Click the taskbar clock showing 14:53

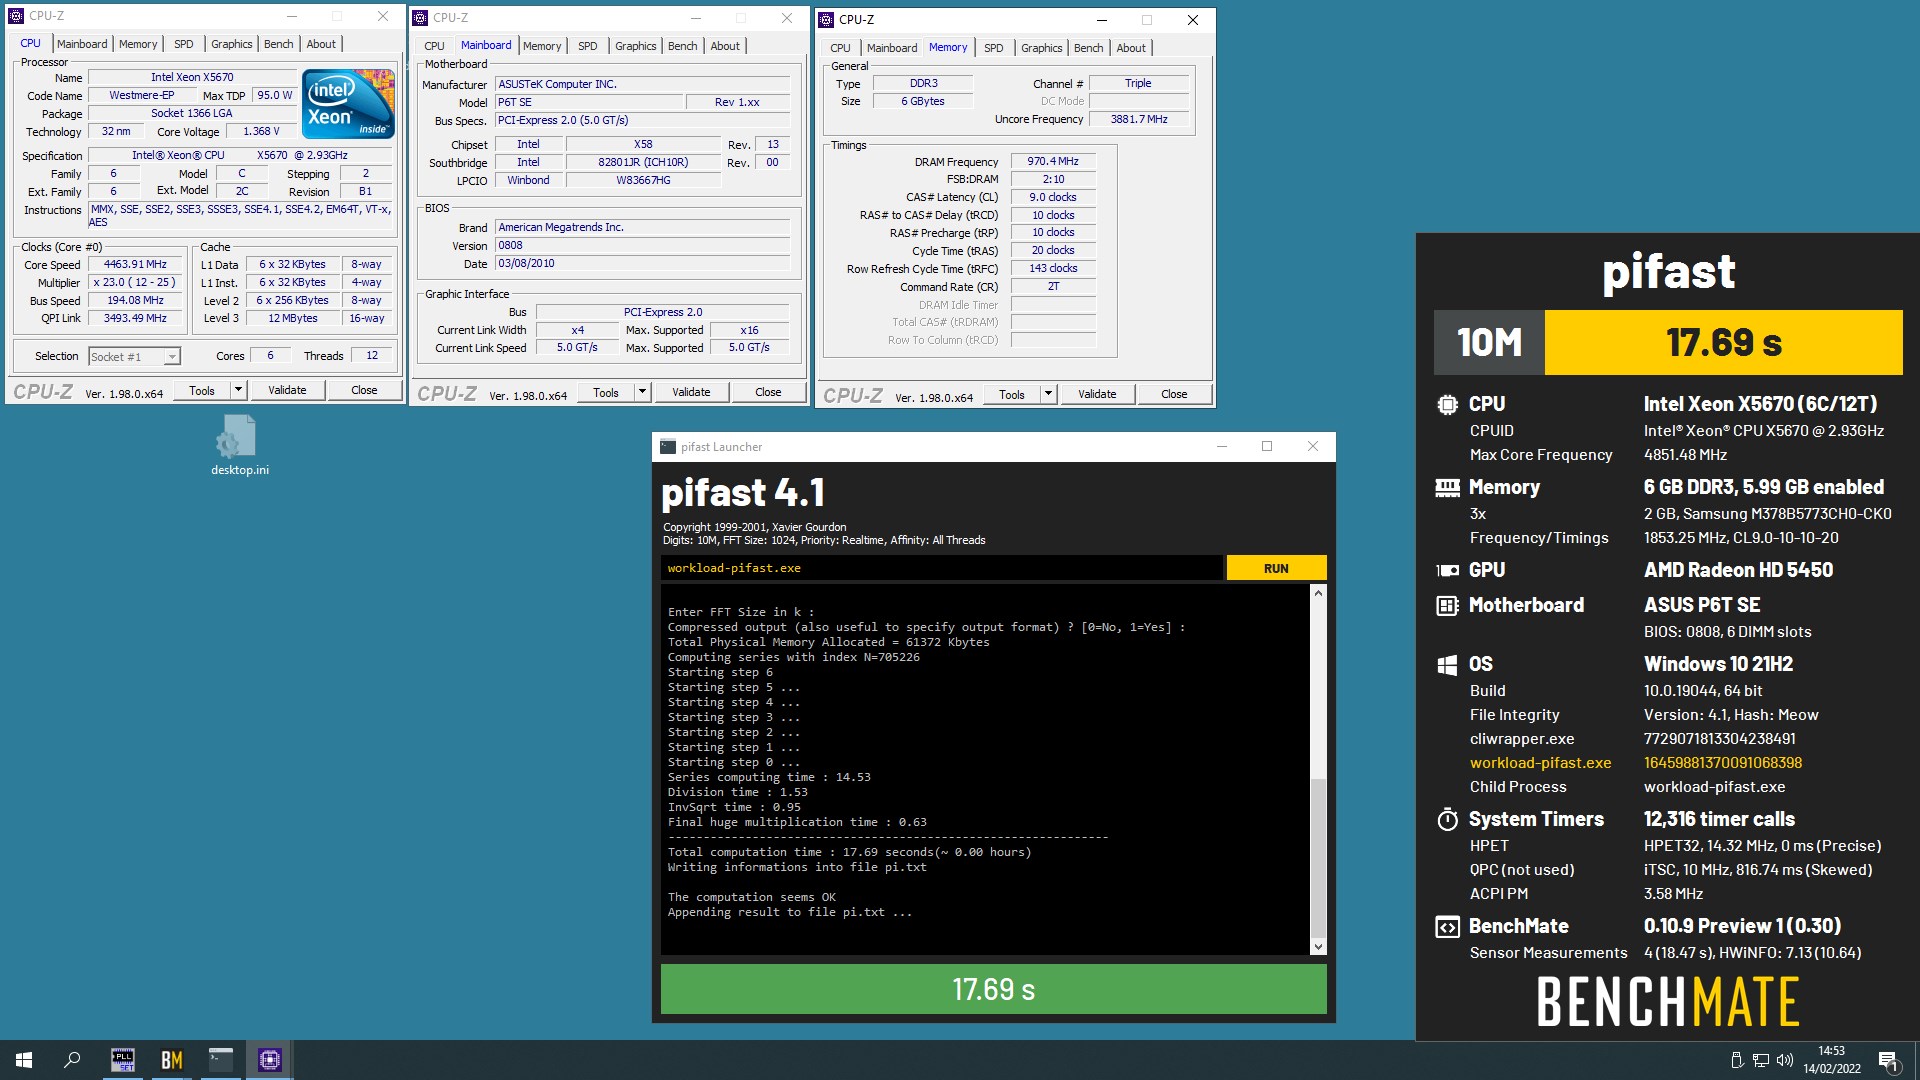(x=1831, y=1060)
